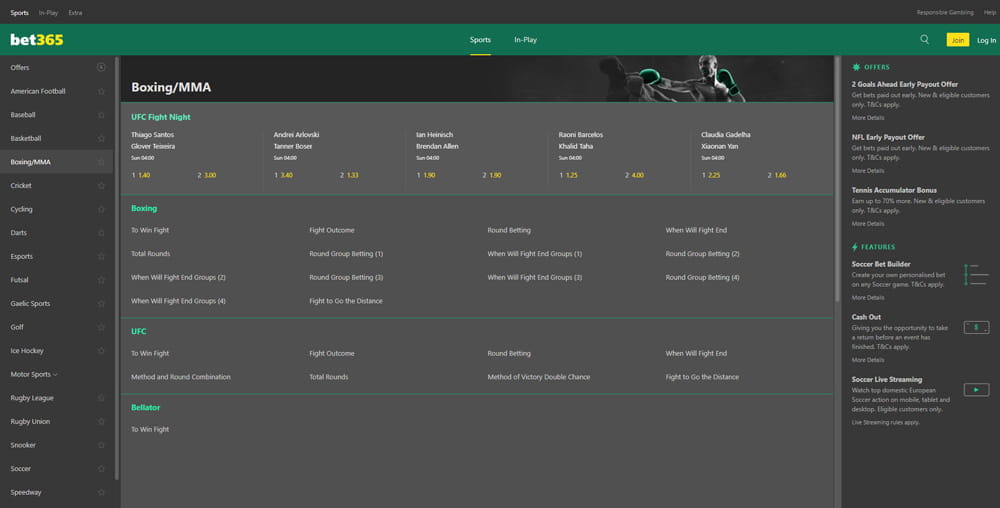Select Tanner Boser odds 1.33

click(349, 175)
